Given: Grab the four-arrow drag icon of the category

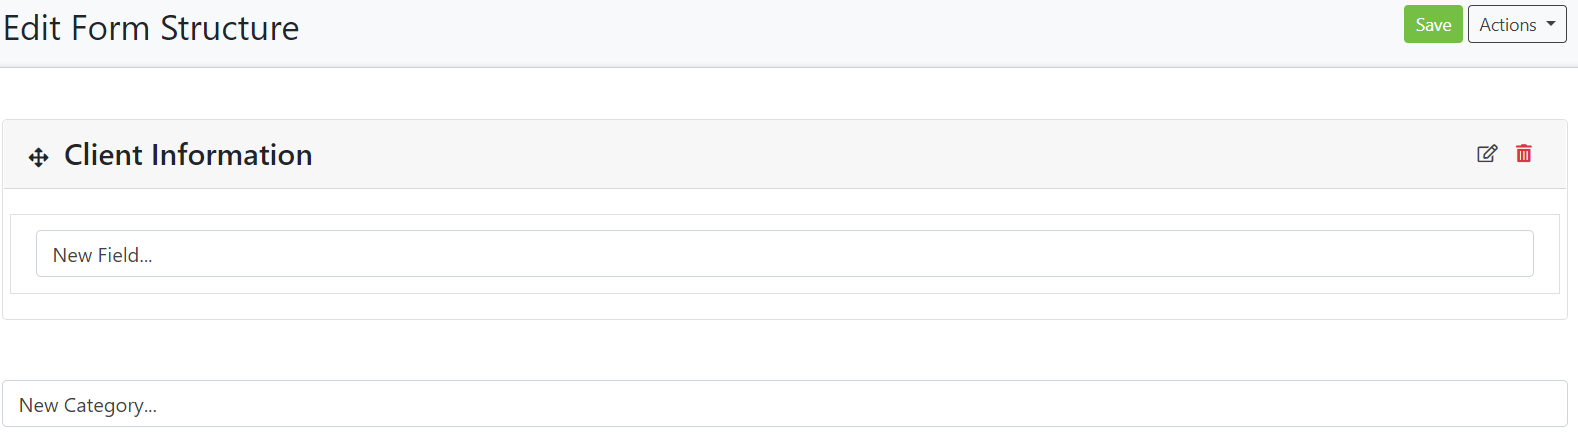Looking at the screenshot, I should (38, 157).
